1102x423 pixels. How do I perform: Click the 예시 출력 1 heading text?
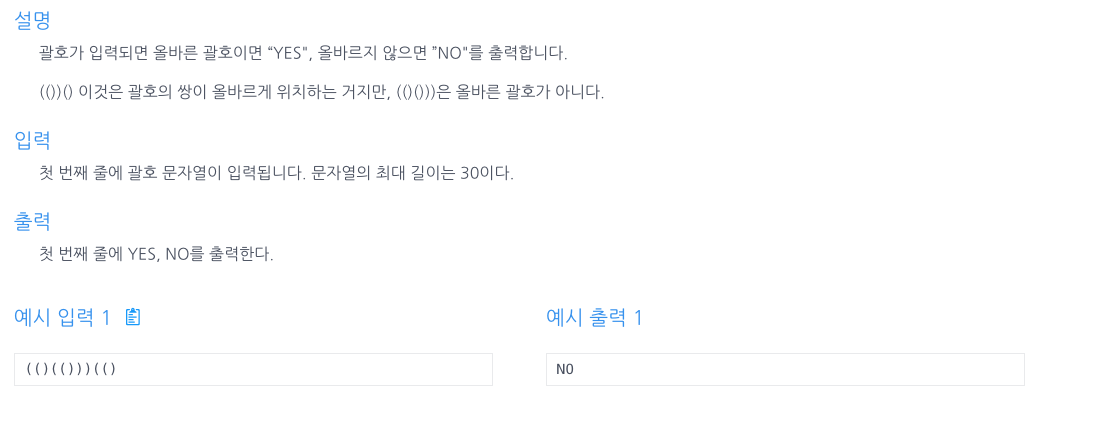[x=595, y=318]
